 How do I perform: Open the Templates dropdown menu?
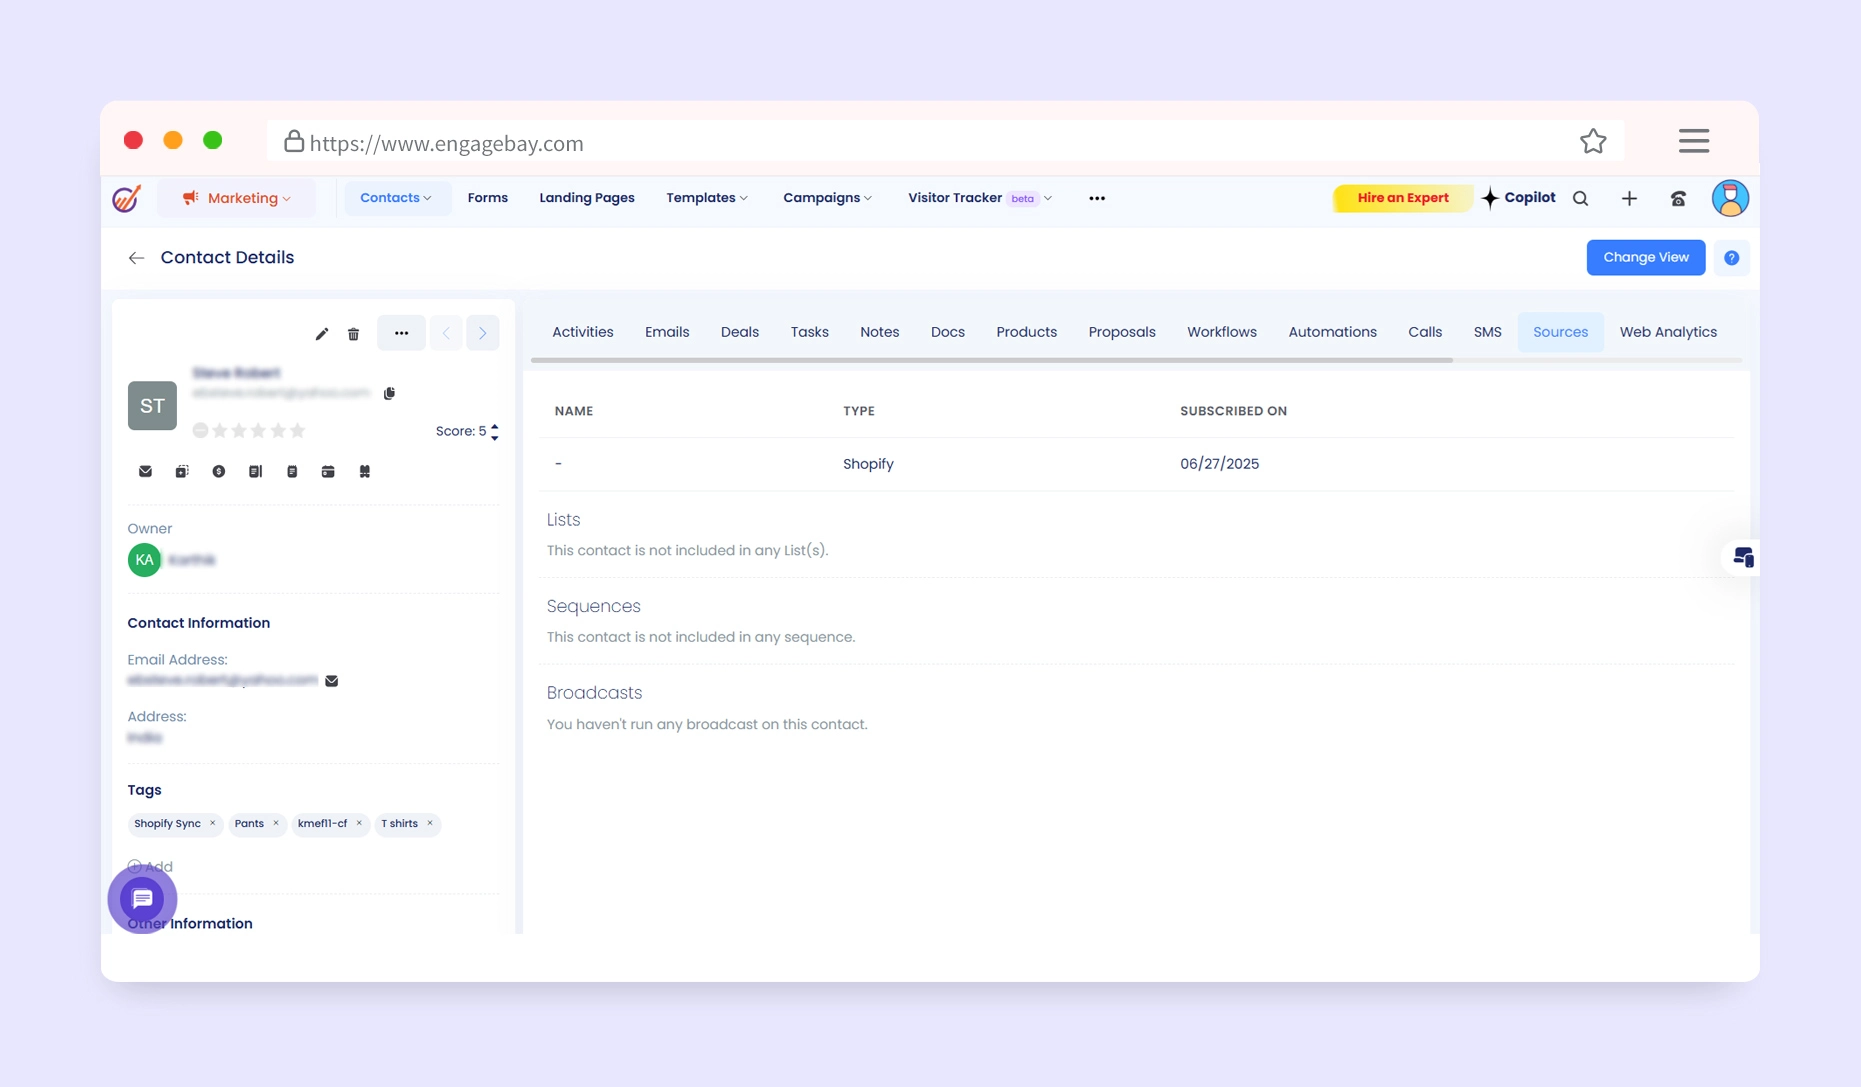(707, 198)
